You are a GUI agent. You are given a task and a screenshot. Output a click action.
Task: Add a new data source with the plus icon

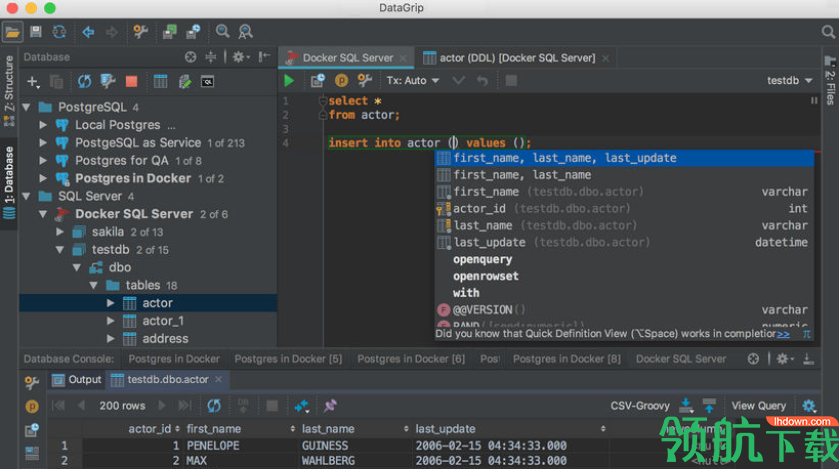coord(33,82)
